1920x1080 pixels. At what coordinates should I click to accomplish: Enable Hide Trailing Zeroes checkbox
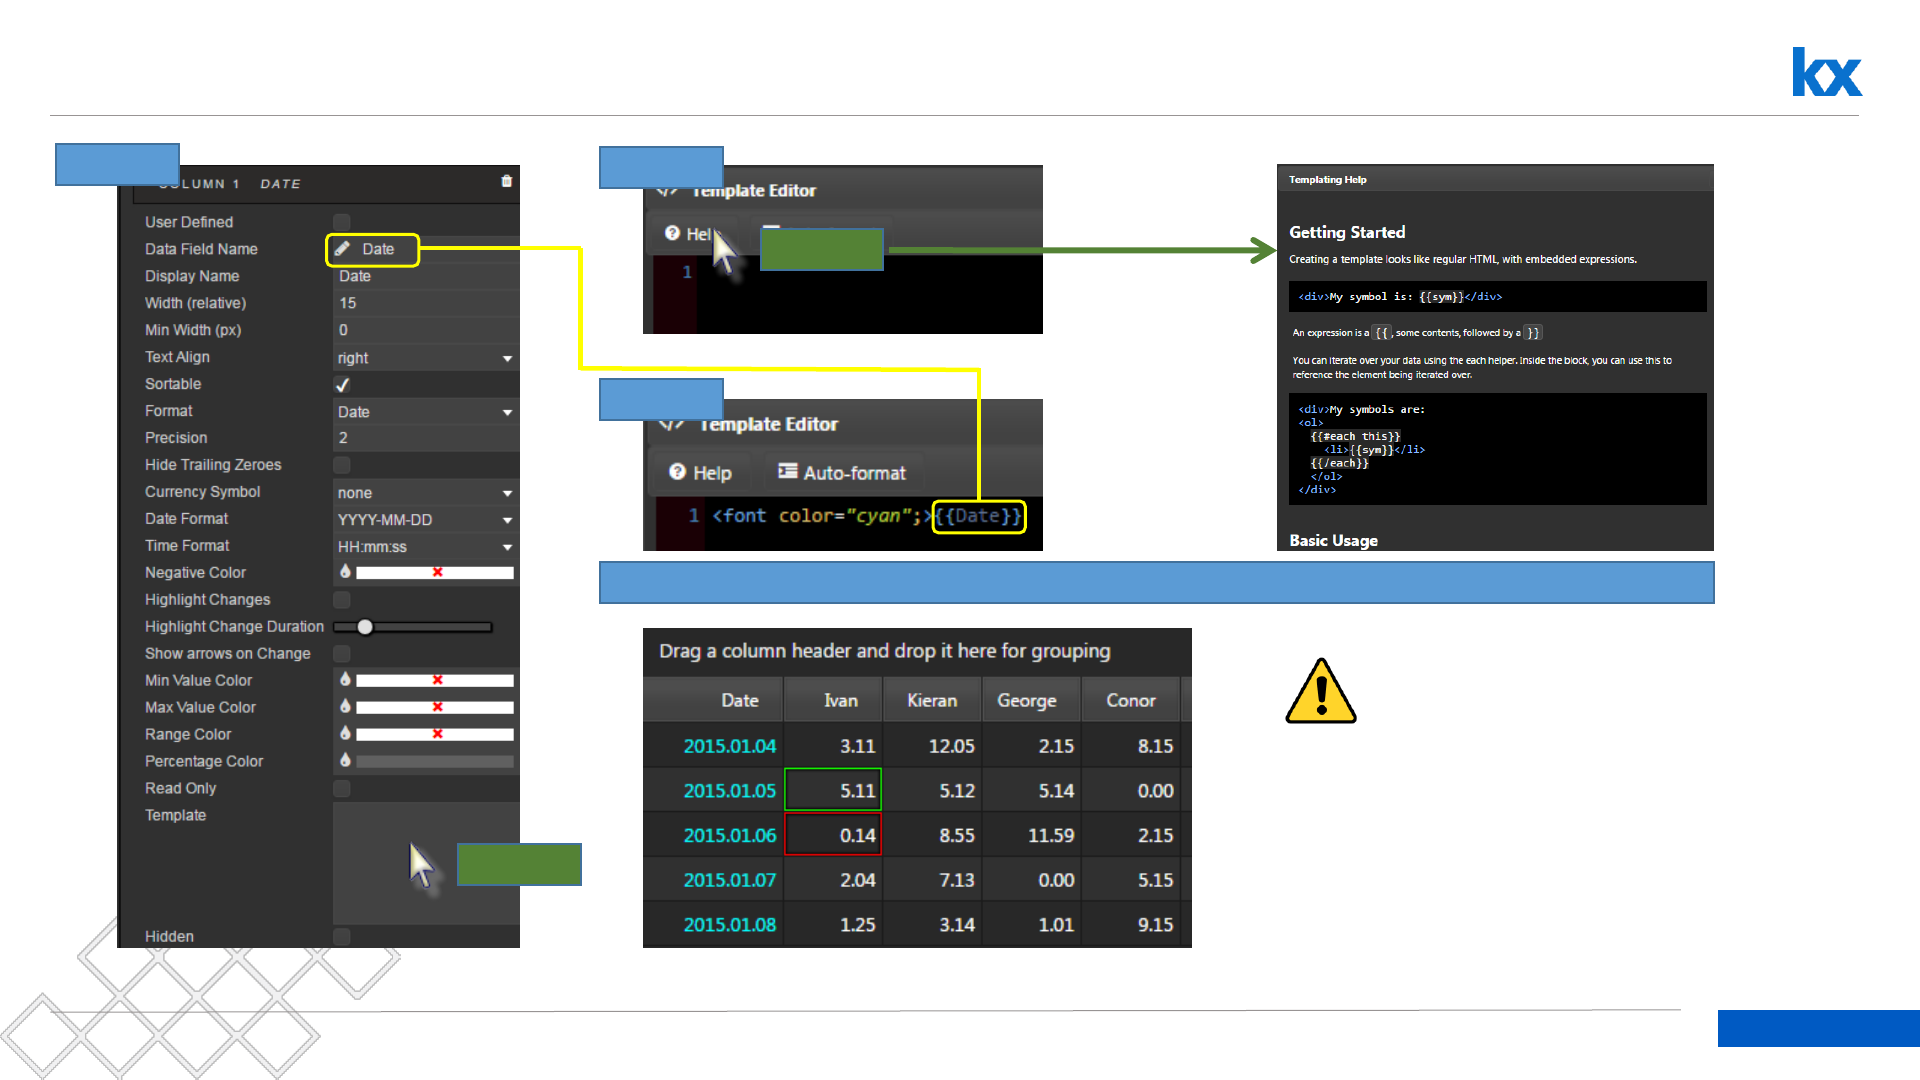(x=342, y=465)
